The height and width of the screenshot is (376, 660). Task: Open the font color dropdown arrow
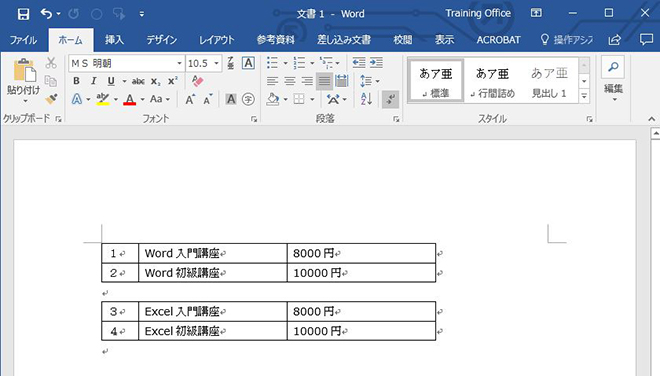click(x=142, y=100)
